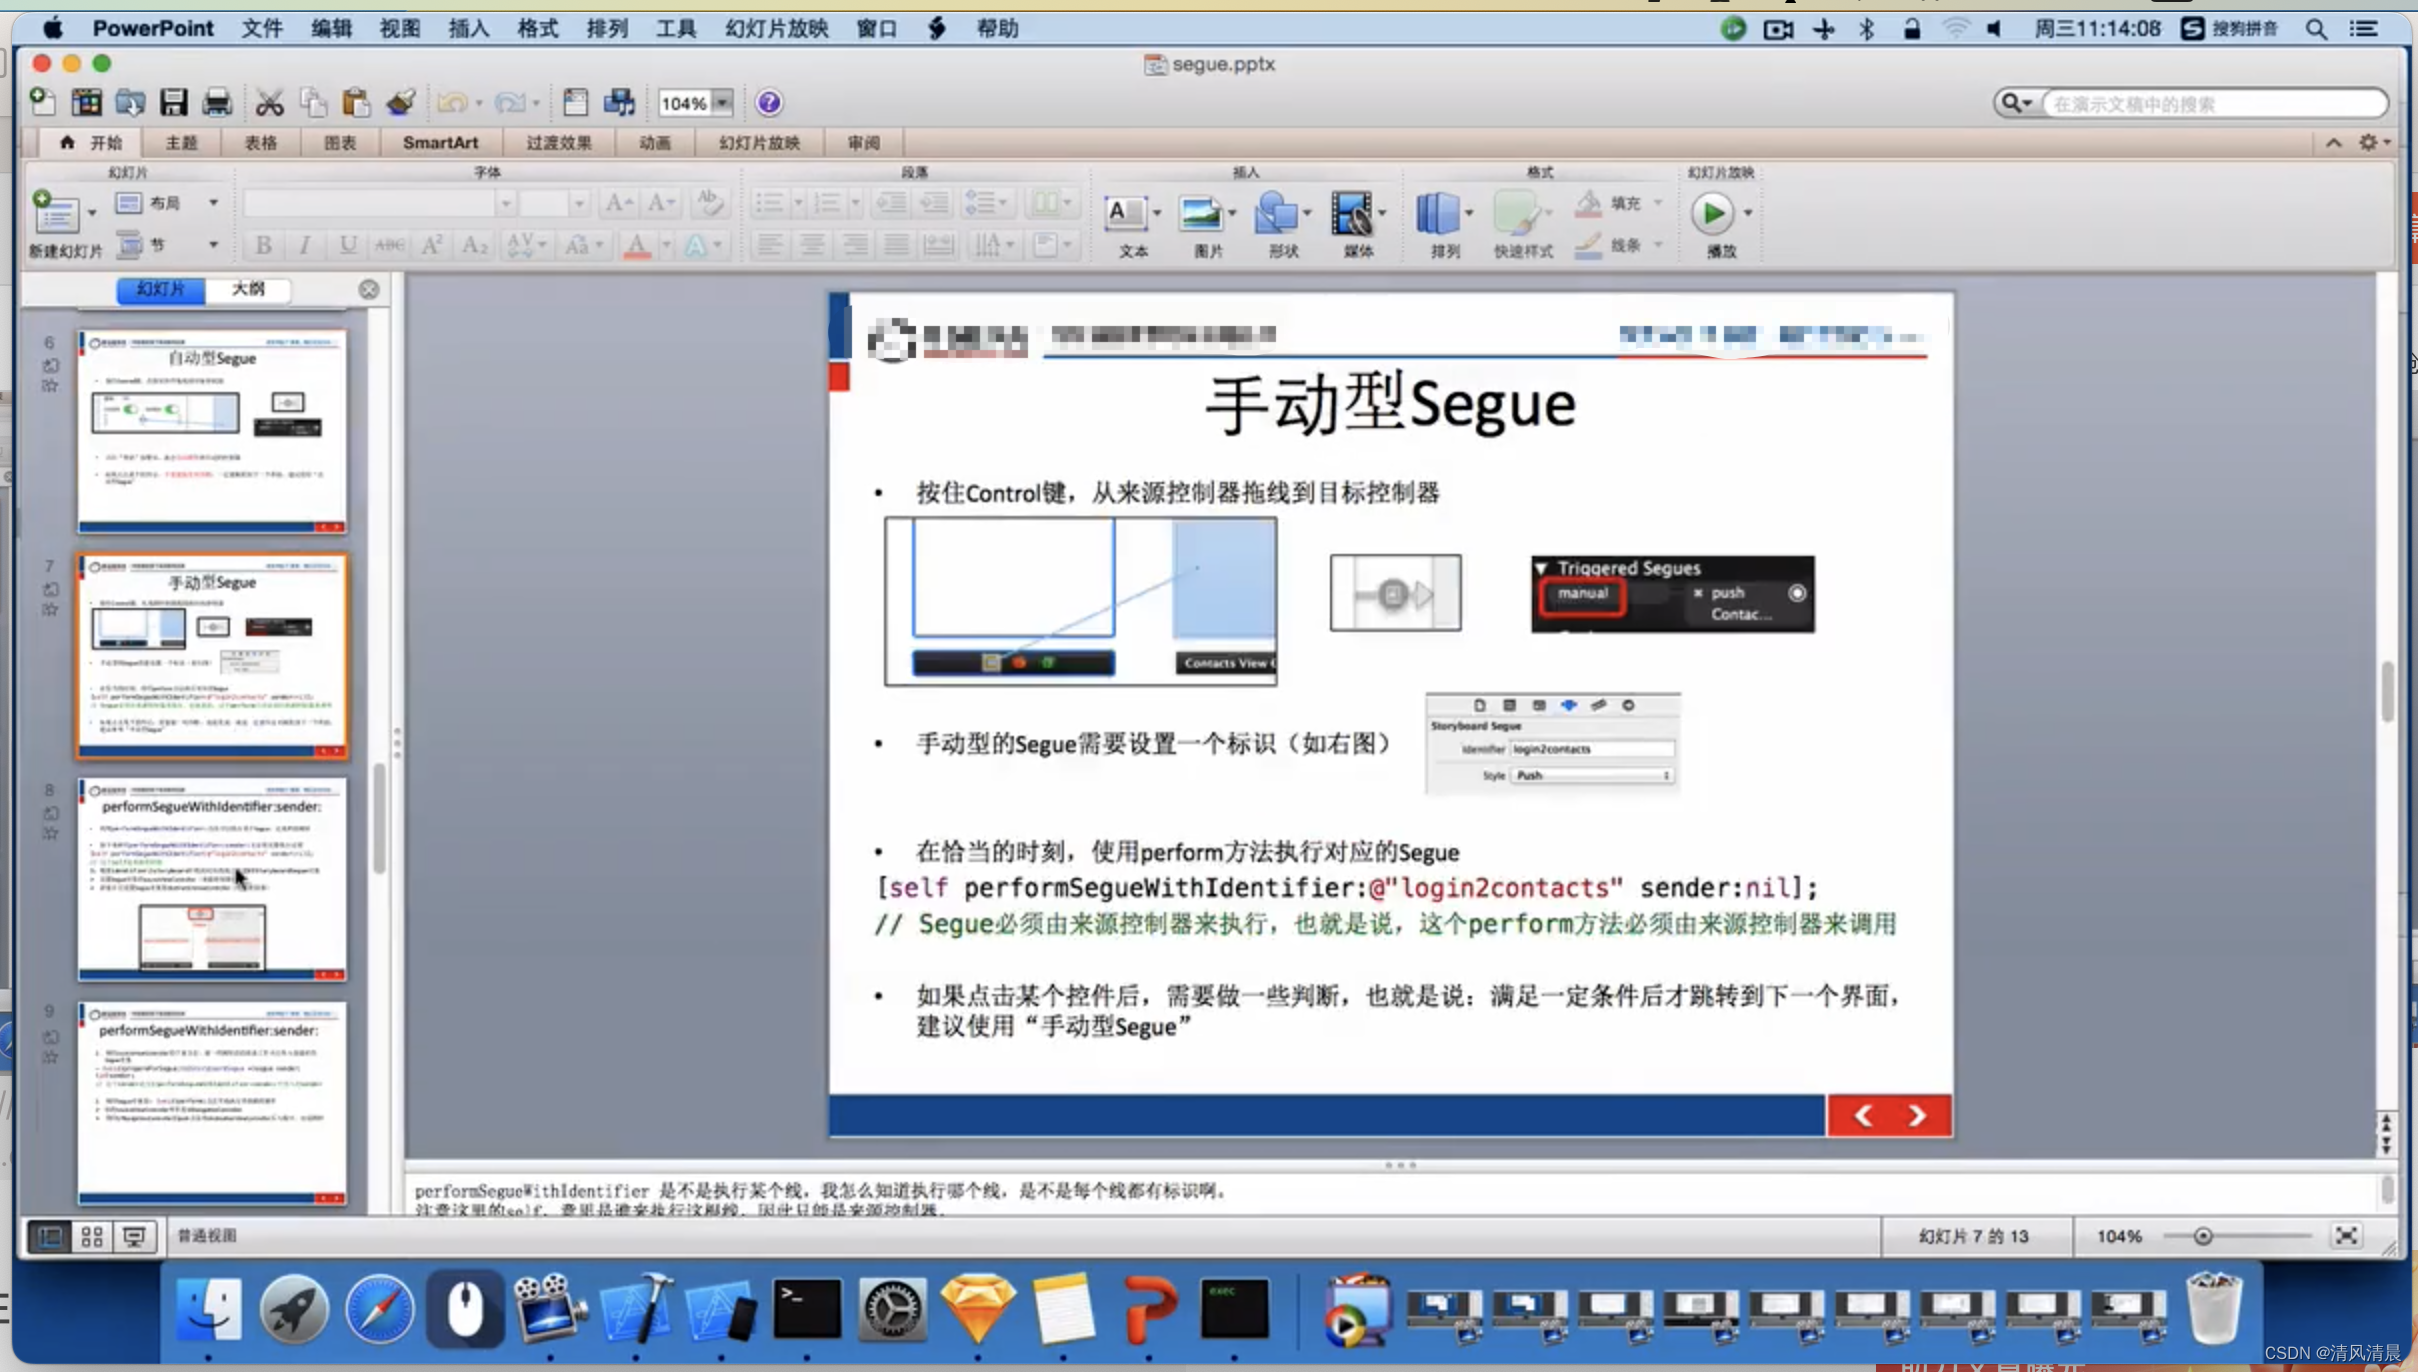Viewport: 2418px width, 1372px height.
Task: Open the 快速样式 quick styles icon
Action: pos(1516,213)
